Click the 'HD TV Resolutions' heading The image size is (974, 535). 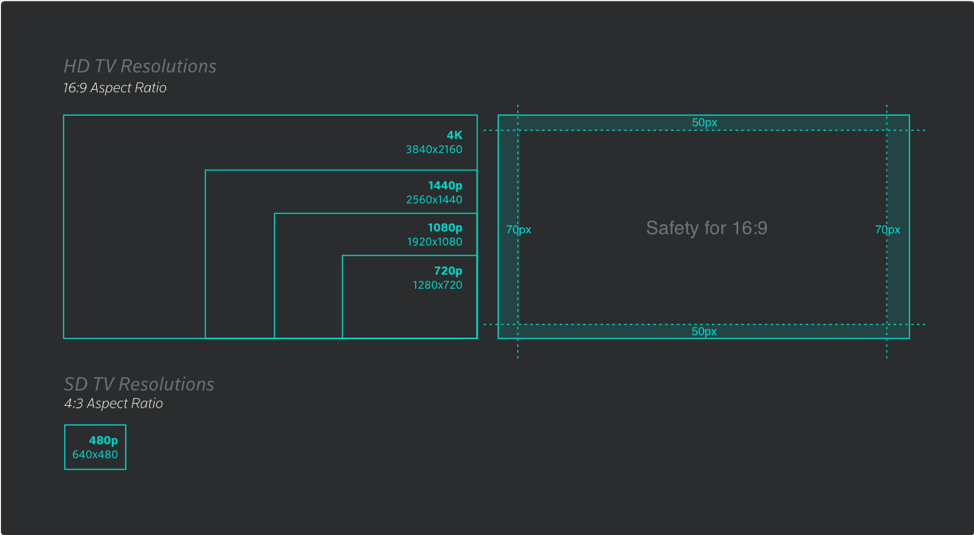pyautogui.click(x=140, y=66)
